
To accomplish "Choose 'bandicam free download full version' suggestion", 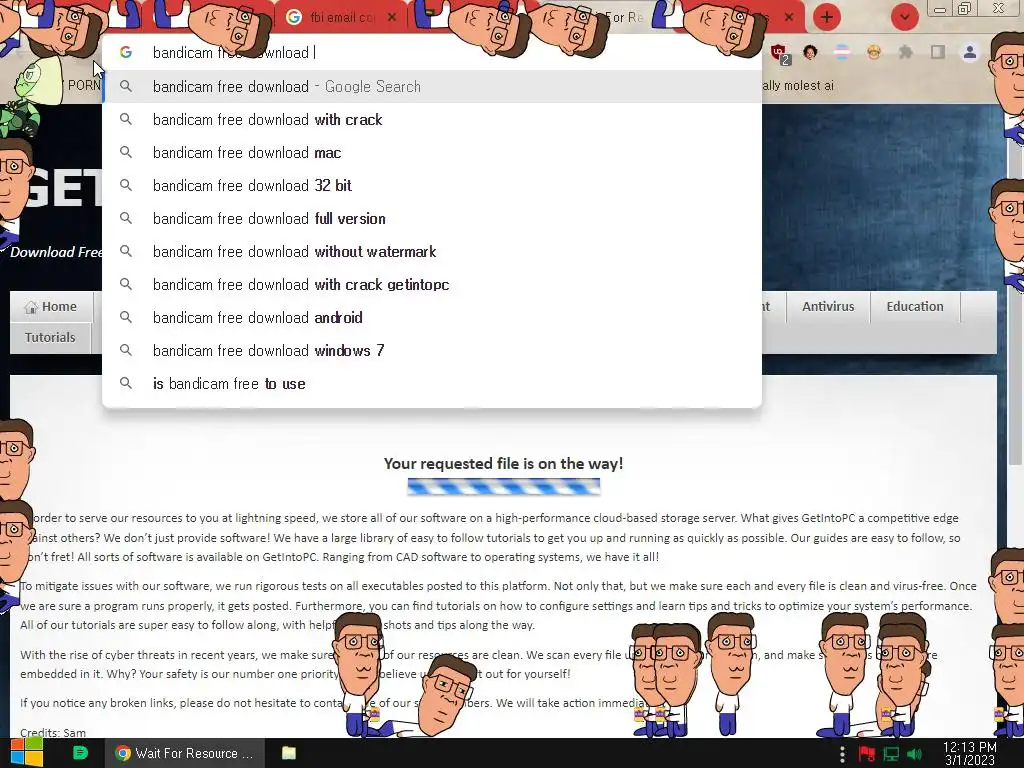I will point(432,218).
